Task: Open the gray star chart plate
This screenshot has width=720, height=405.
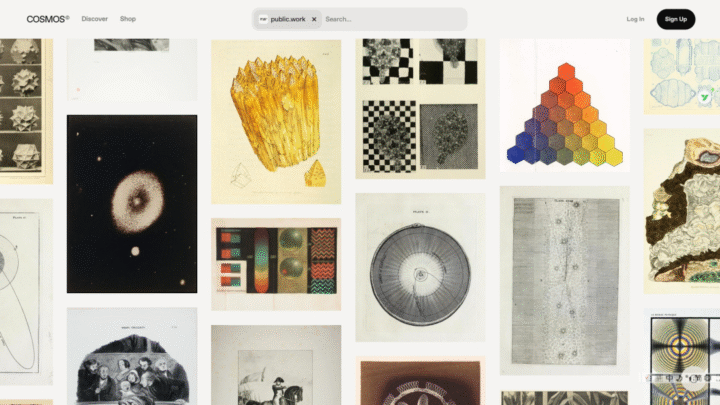Action: pyautogui.click(x=565, y=281)
